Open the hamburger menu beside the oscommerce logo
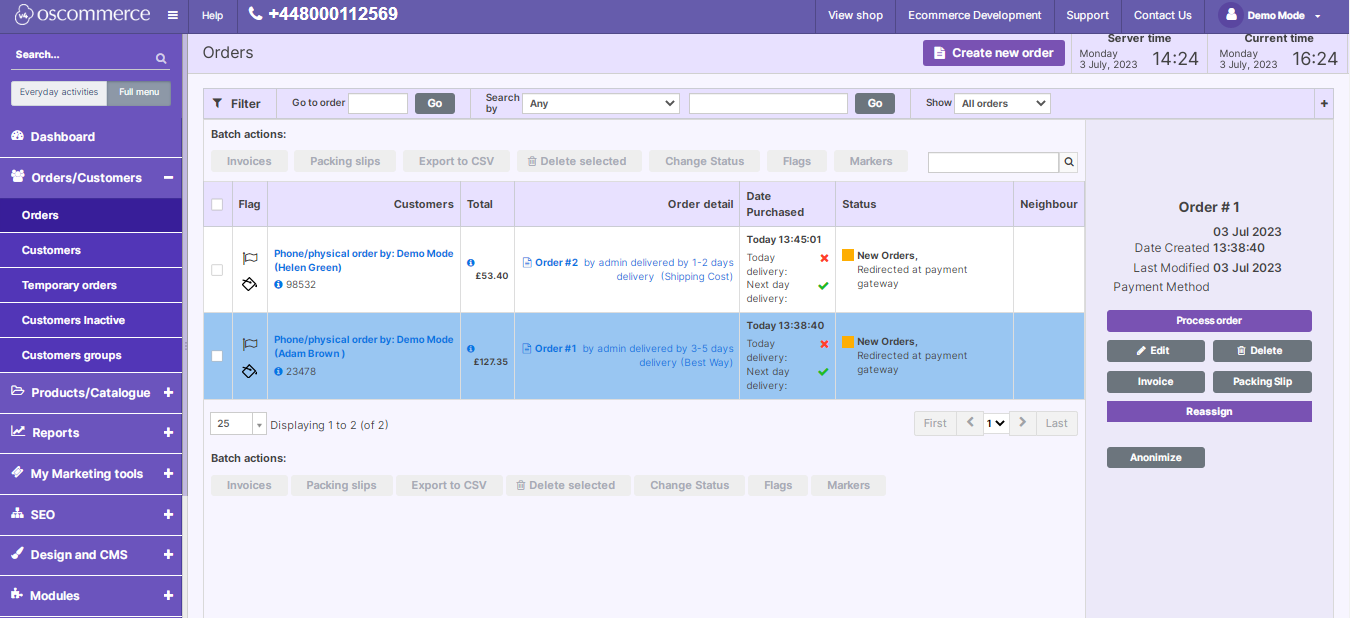Image resolution: width=1350 pixels, height=618 pixels. [172, 15]
